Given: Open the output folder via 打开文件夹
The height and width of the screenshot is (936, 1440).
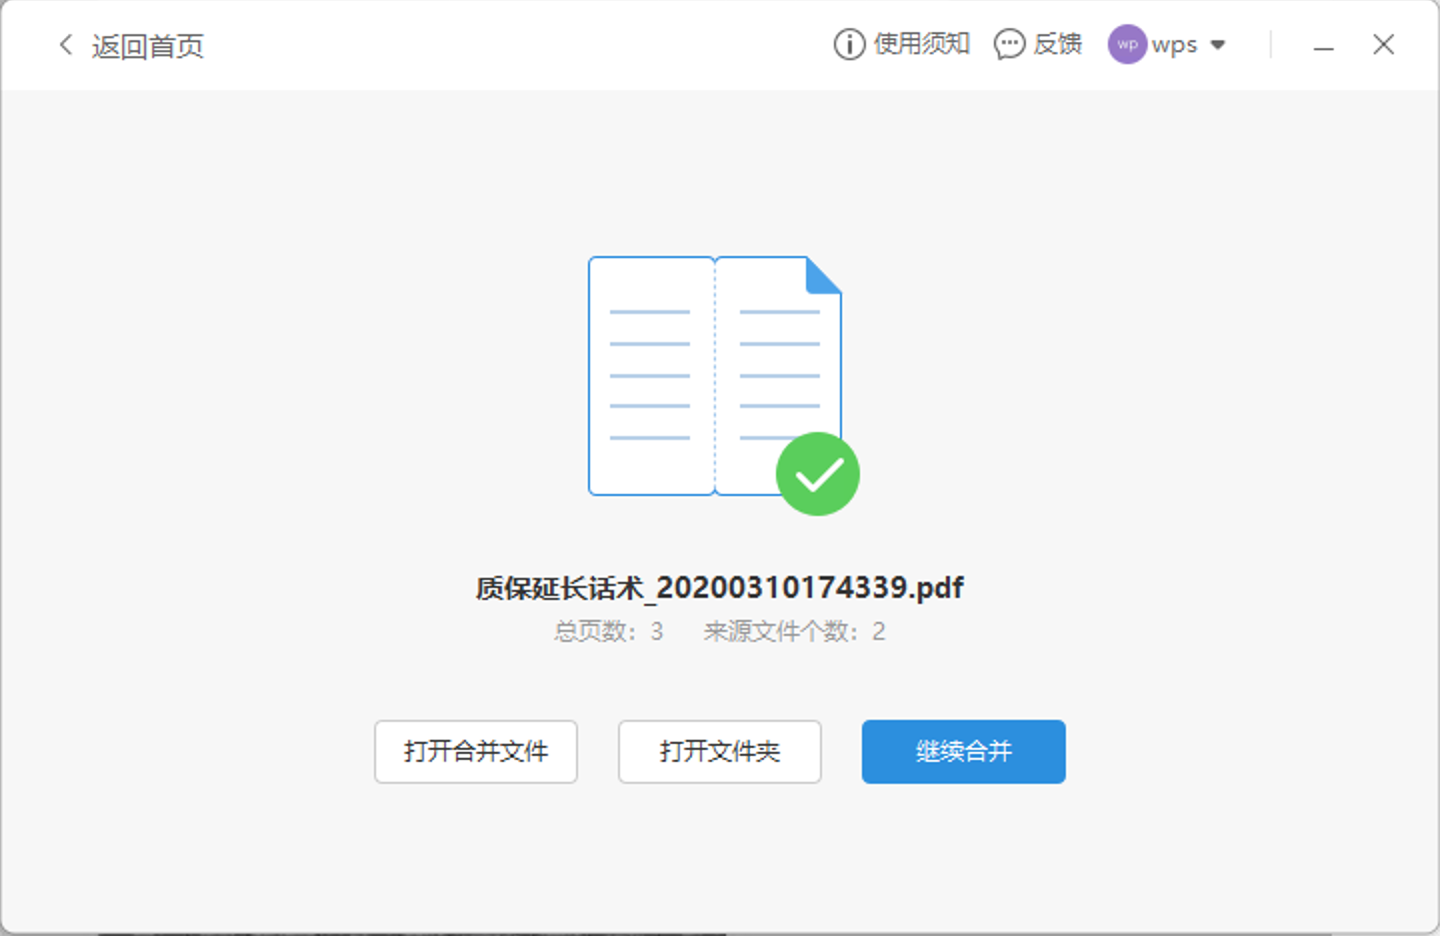Looking at the screenshot, I should pyautogui.click(x=719, y=752).
